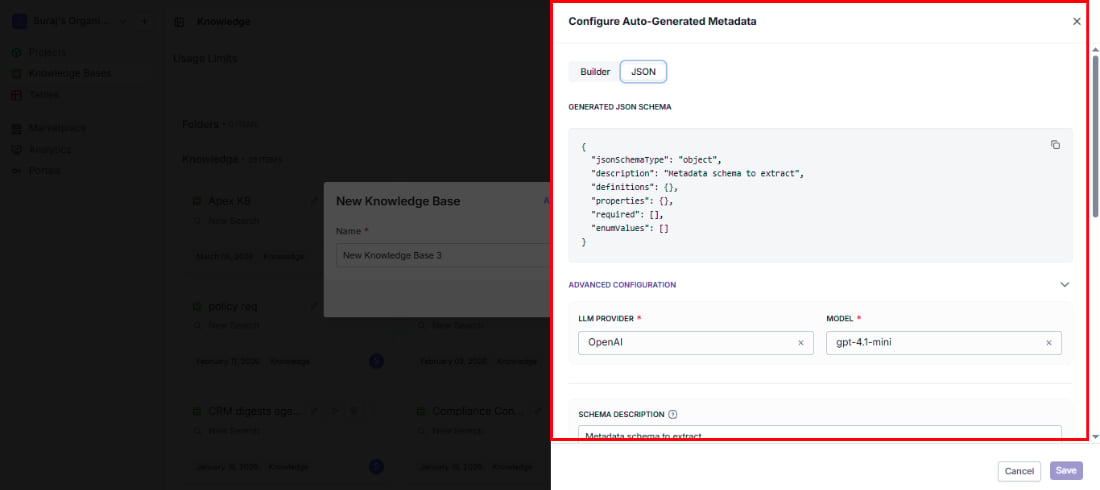
Task: Click the "enumValues": [] line
Action: [x=630, y=228]
